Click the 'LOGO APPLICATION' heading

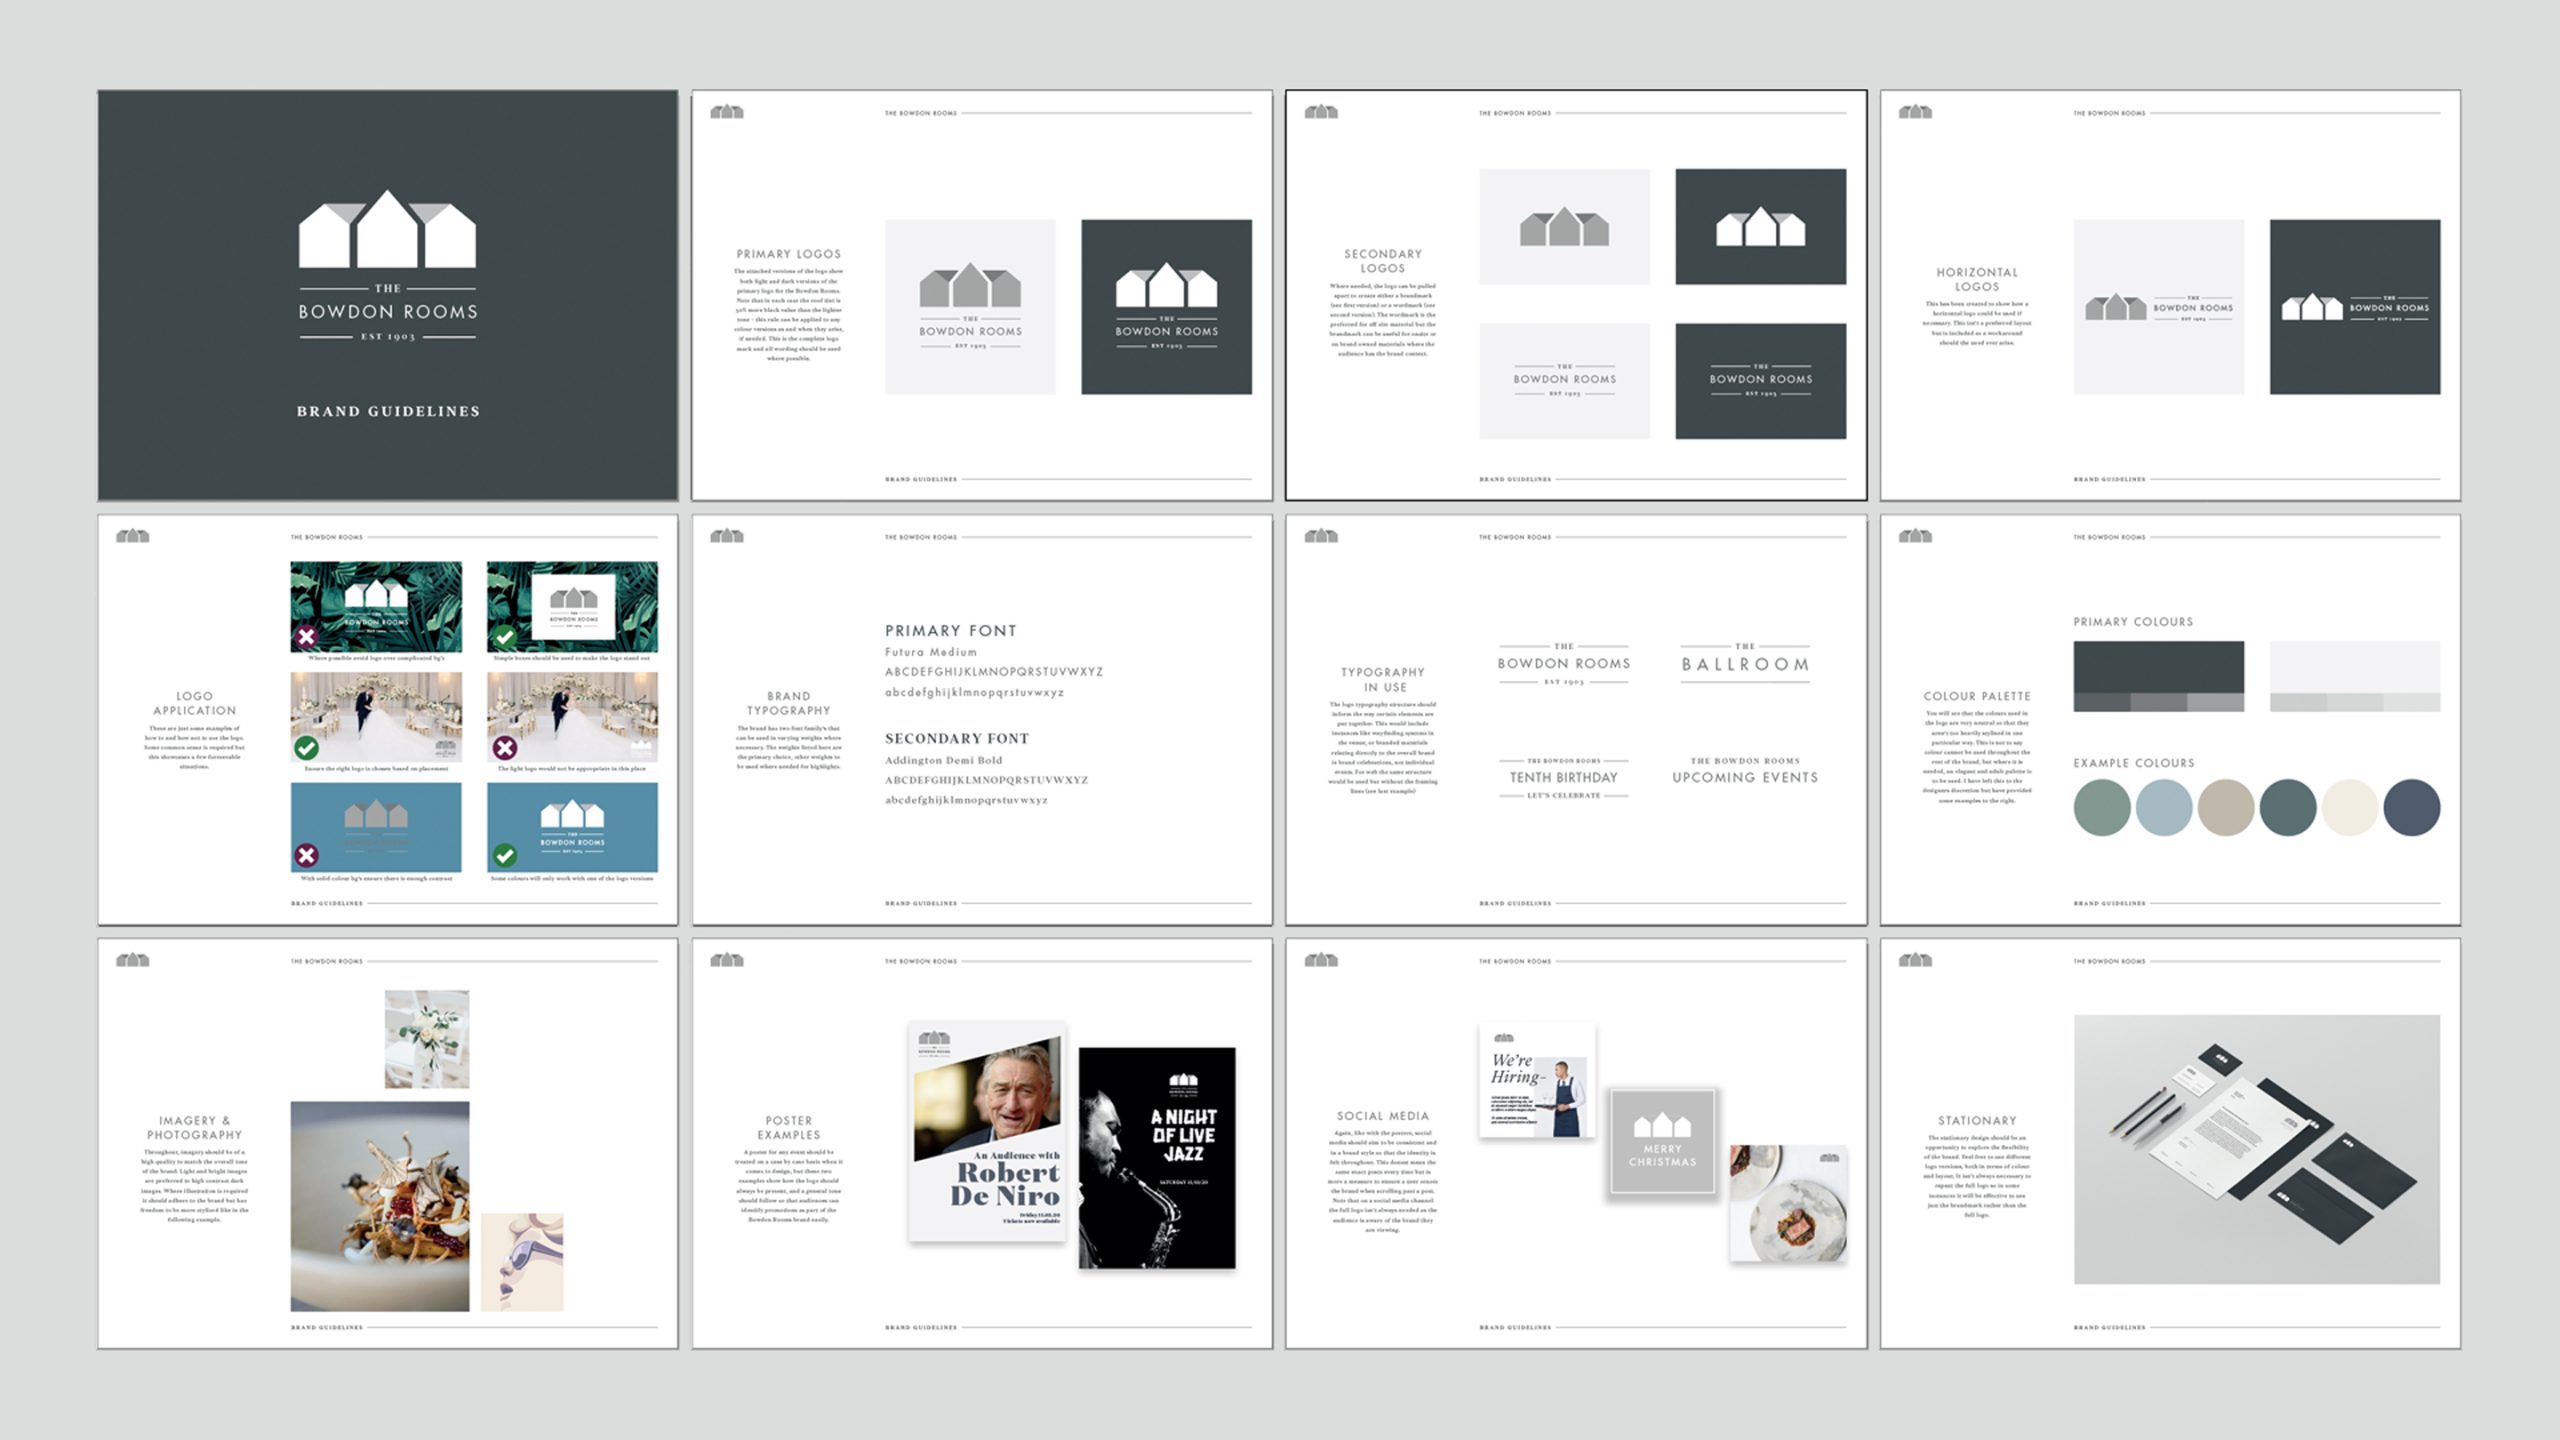(195, 703)
